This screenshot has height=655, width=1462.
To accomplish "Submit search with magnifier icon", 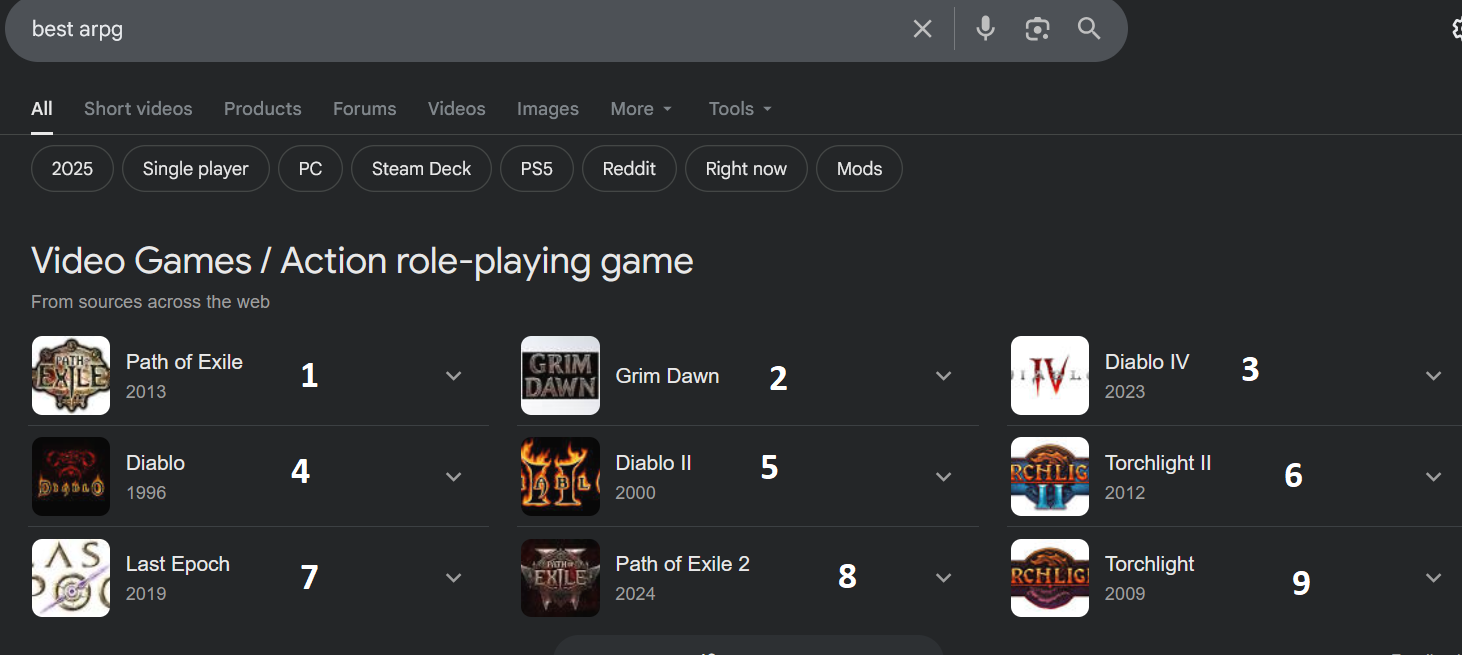I will click(1089, 29).
